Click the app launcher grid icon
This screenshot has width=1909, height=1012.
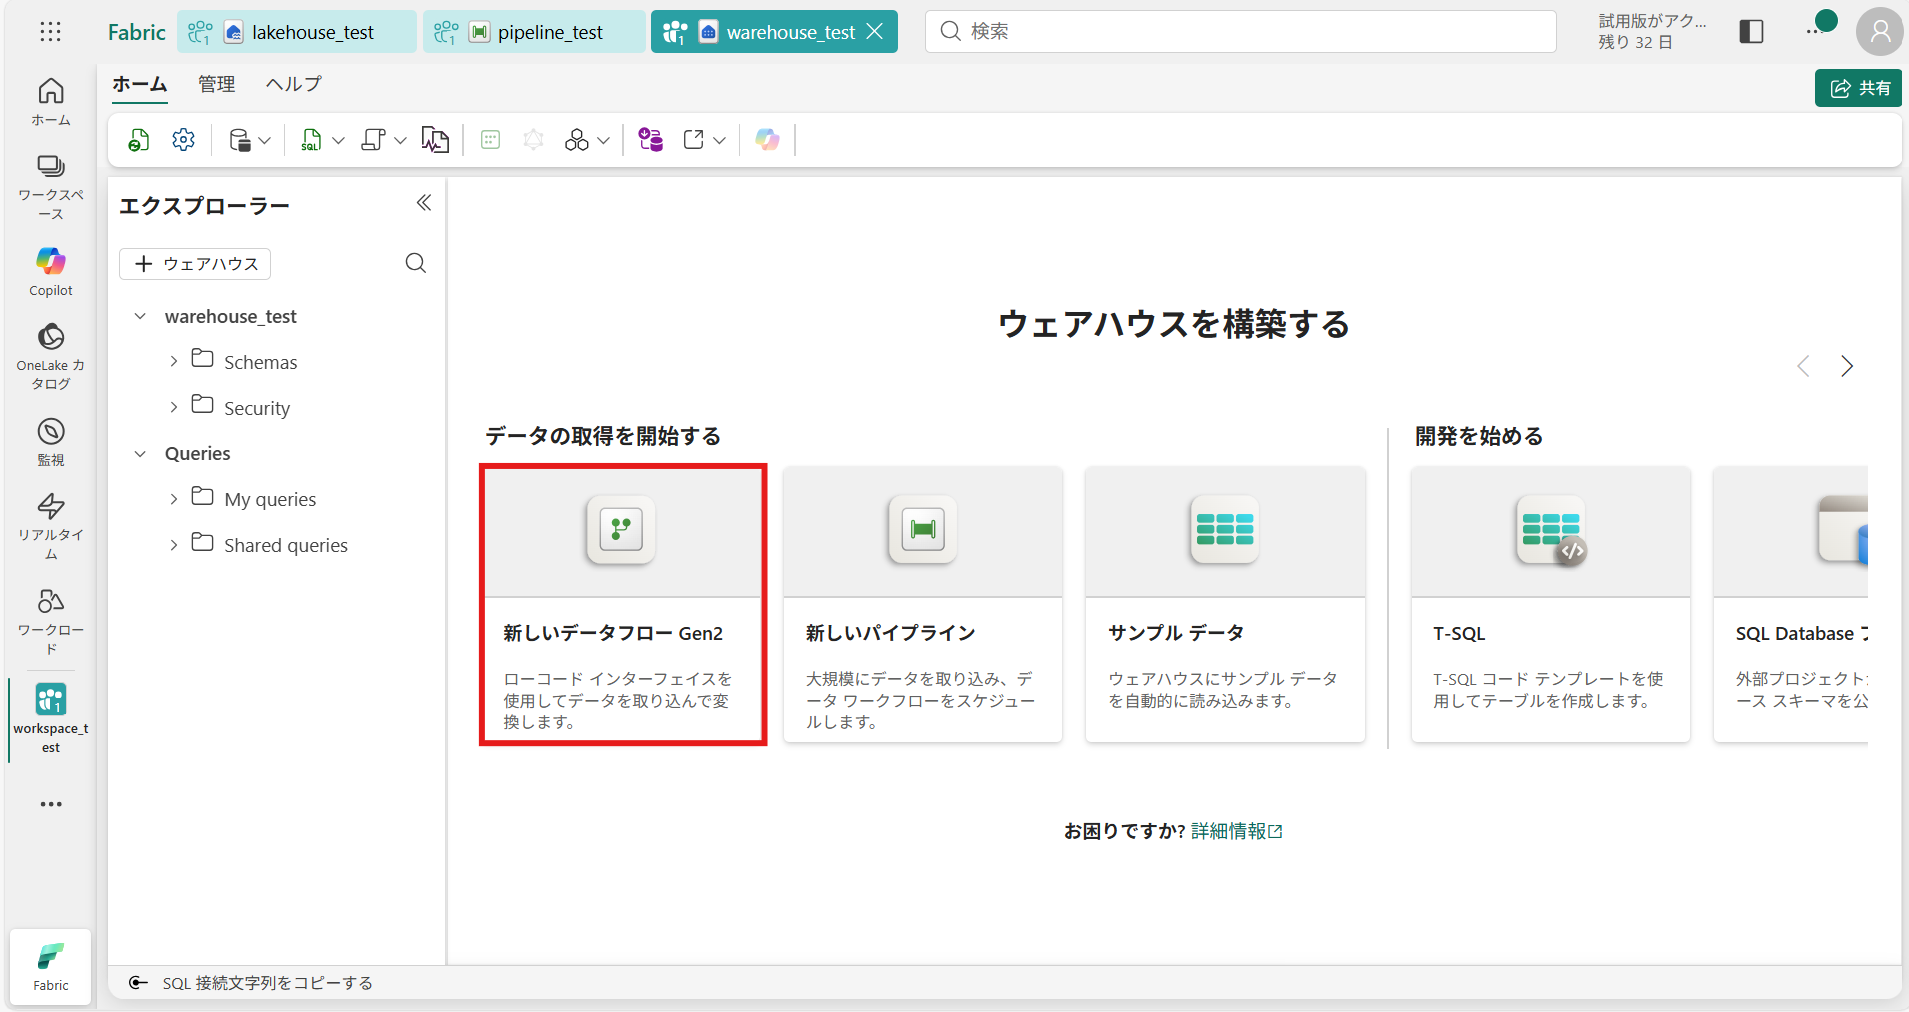pyautogui.click(x=50, y=32)
